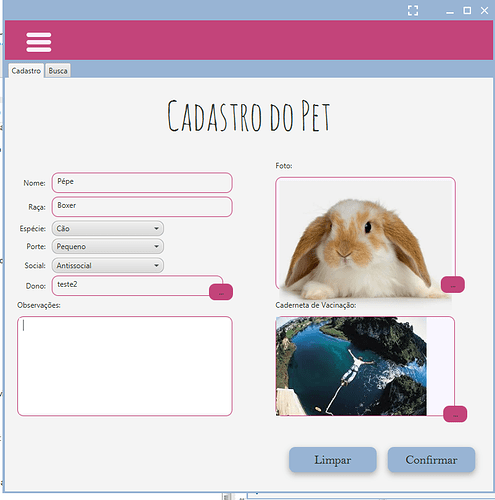Click inside the Observações text area
Viewport: 495px width, 500px height.
tap(125, 366)
